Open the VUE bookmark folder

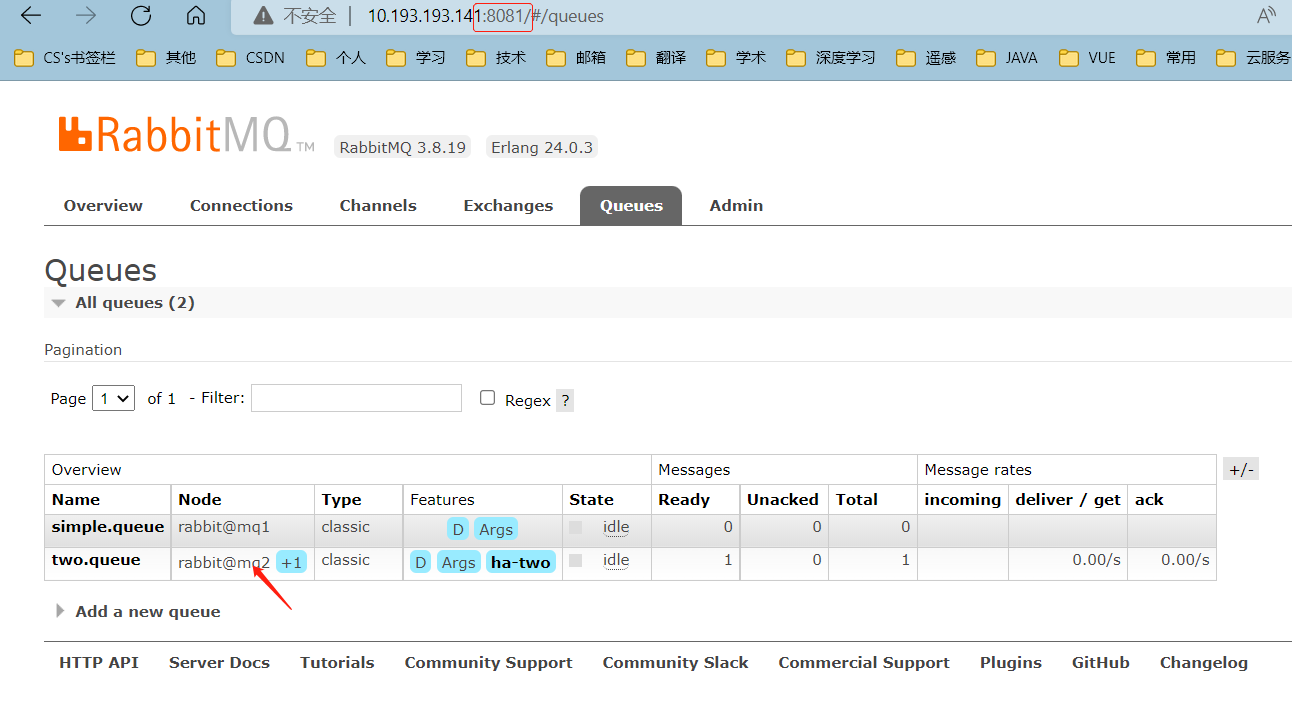[x=1088, y=58]
